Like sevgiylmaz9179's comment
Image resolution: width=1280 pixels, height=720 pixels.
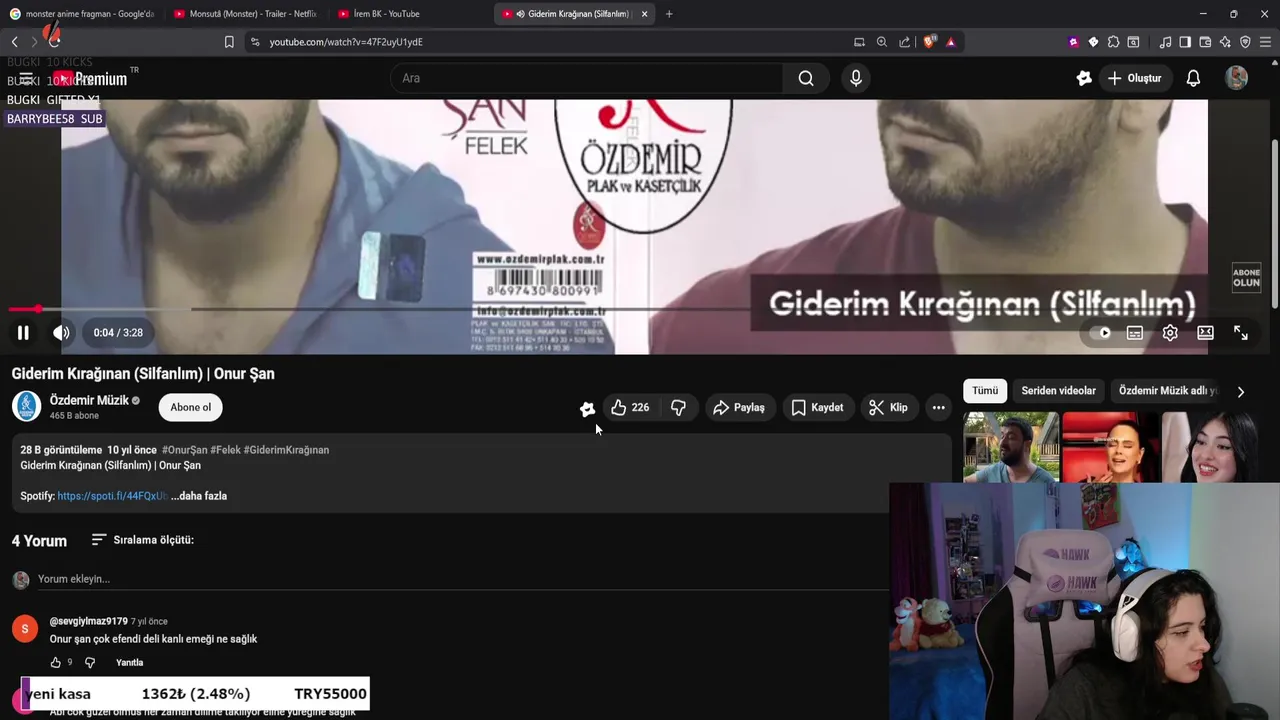point(56,662)
